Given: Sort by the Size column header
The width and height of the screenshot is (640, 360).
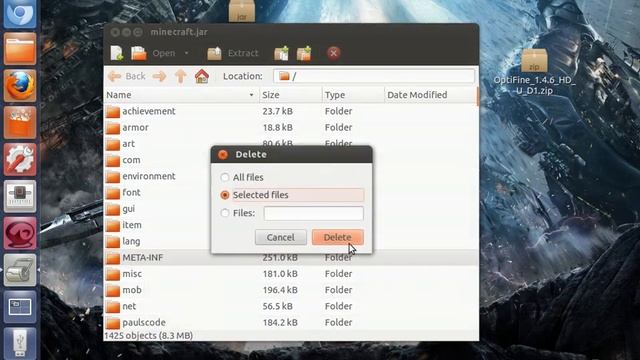Looking at the screenshot, I should click(x=290, y=95).
